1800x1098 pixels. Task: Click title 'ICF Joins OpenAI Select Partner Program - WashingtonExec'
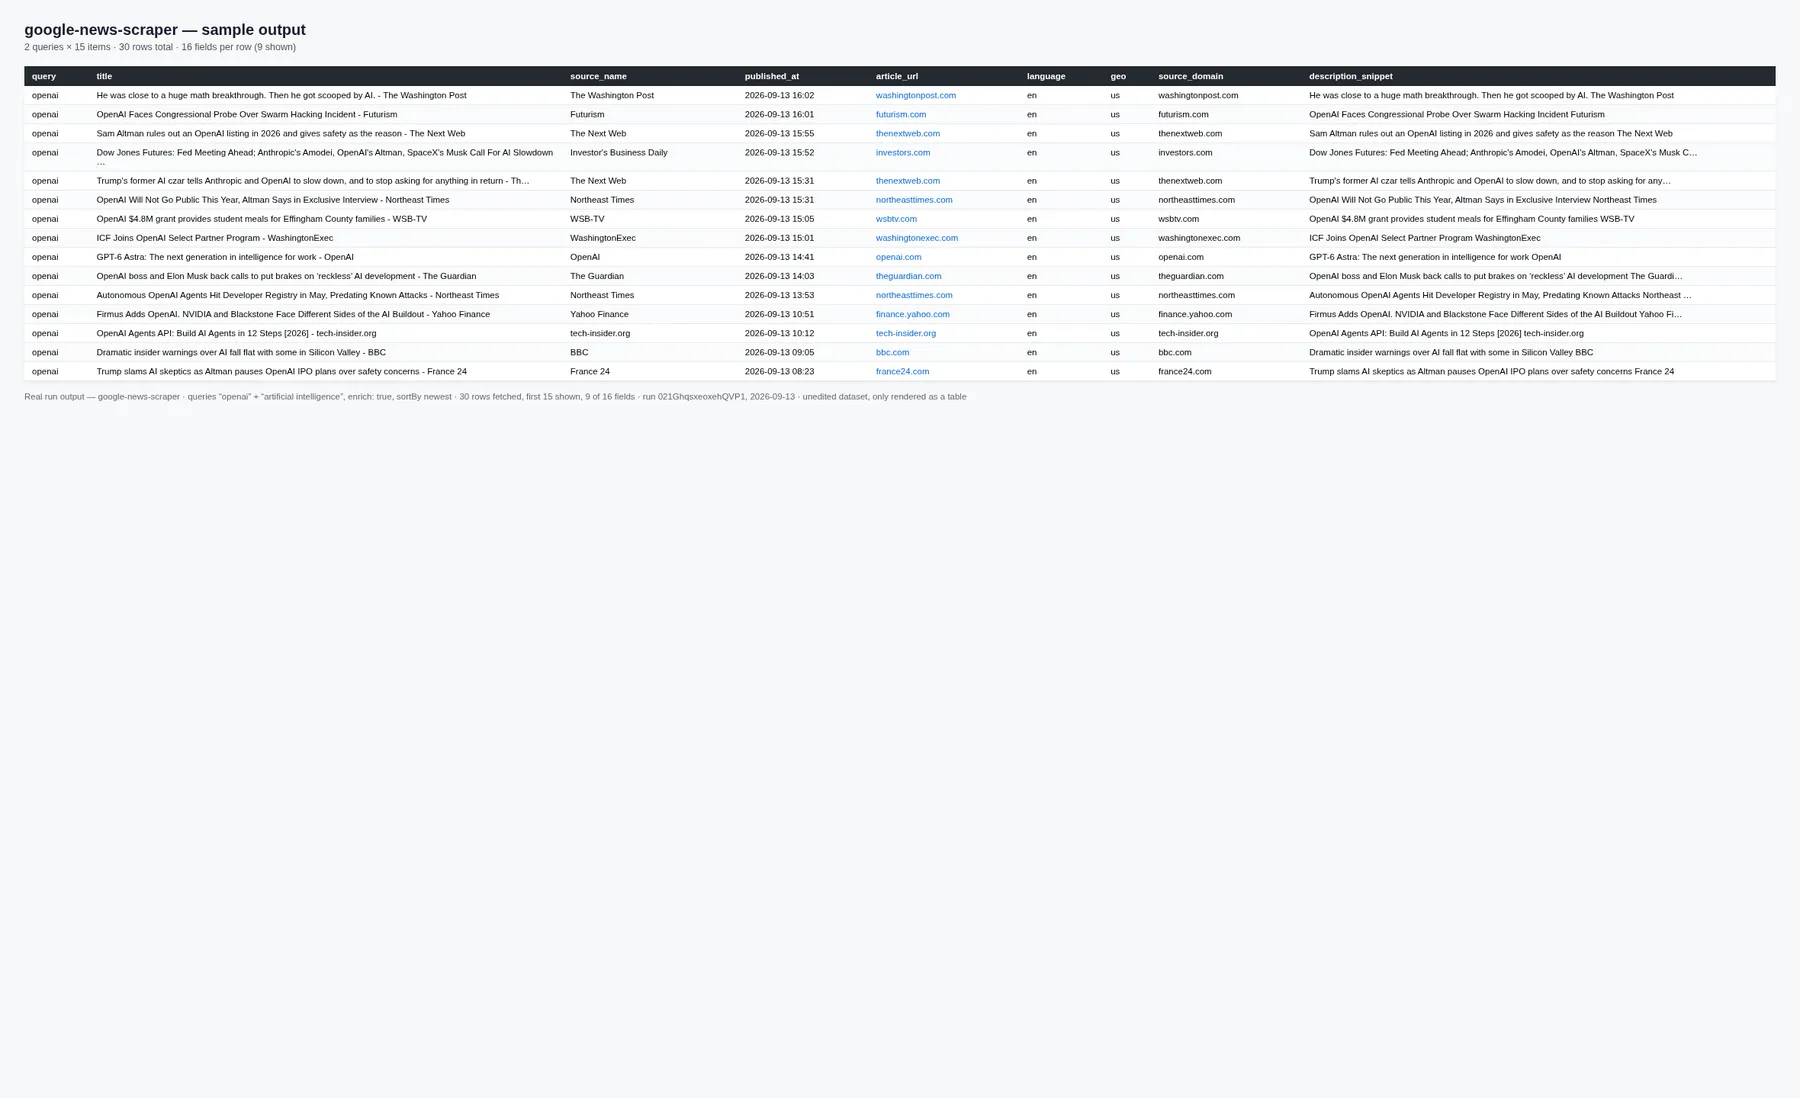click(x=215, y=238)
